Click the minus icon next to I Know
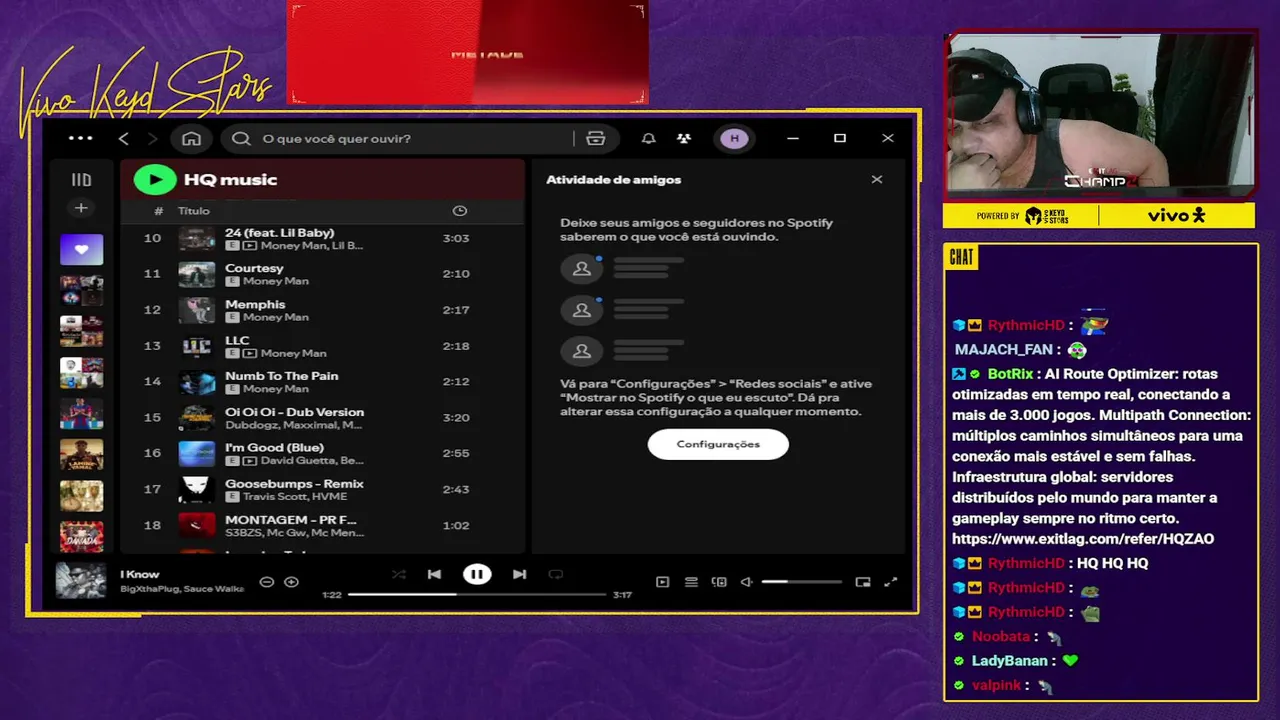Image resolution: width=1280 pixels, height=720 pixels. tap(266, 581)
